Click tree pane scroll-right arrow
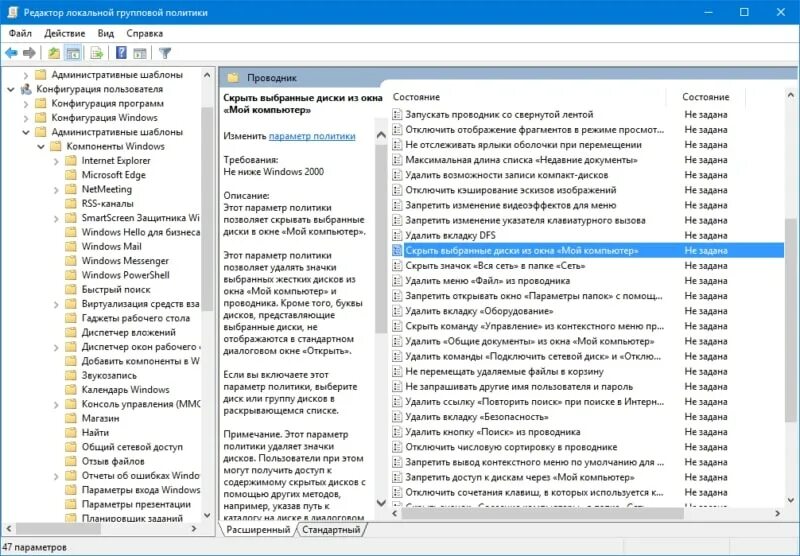Screen dimensions: 800x556 194,528
